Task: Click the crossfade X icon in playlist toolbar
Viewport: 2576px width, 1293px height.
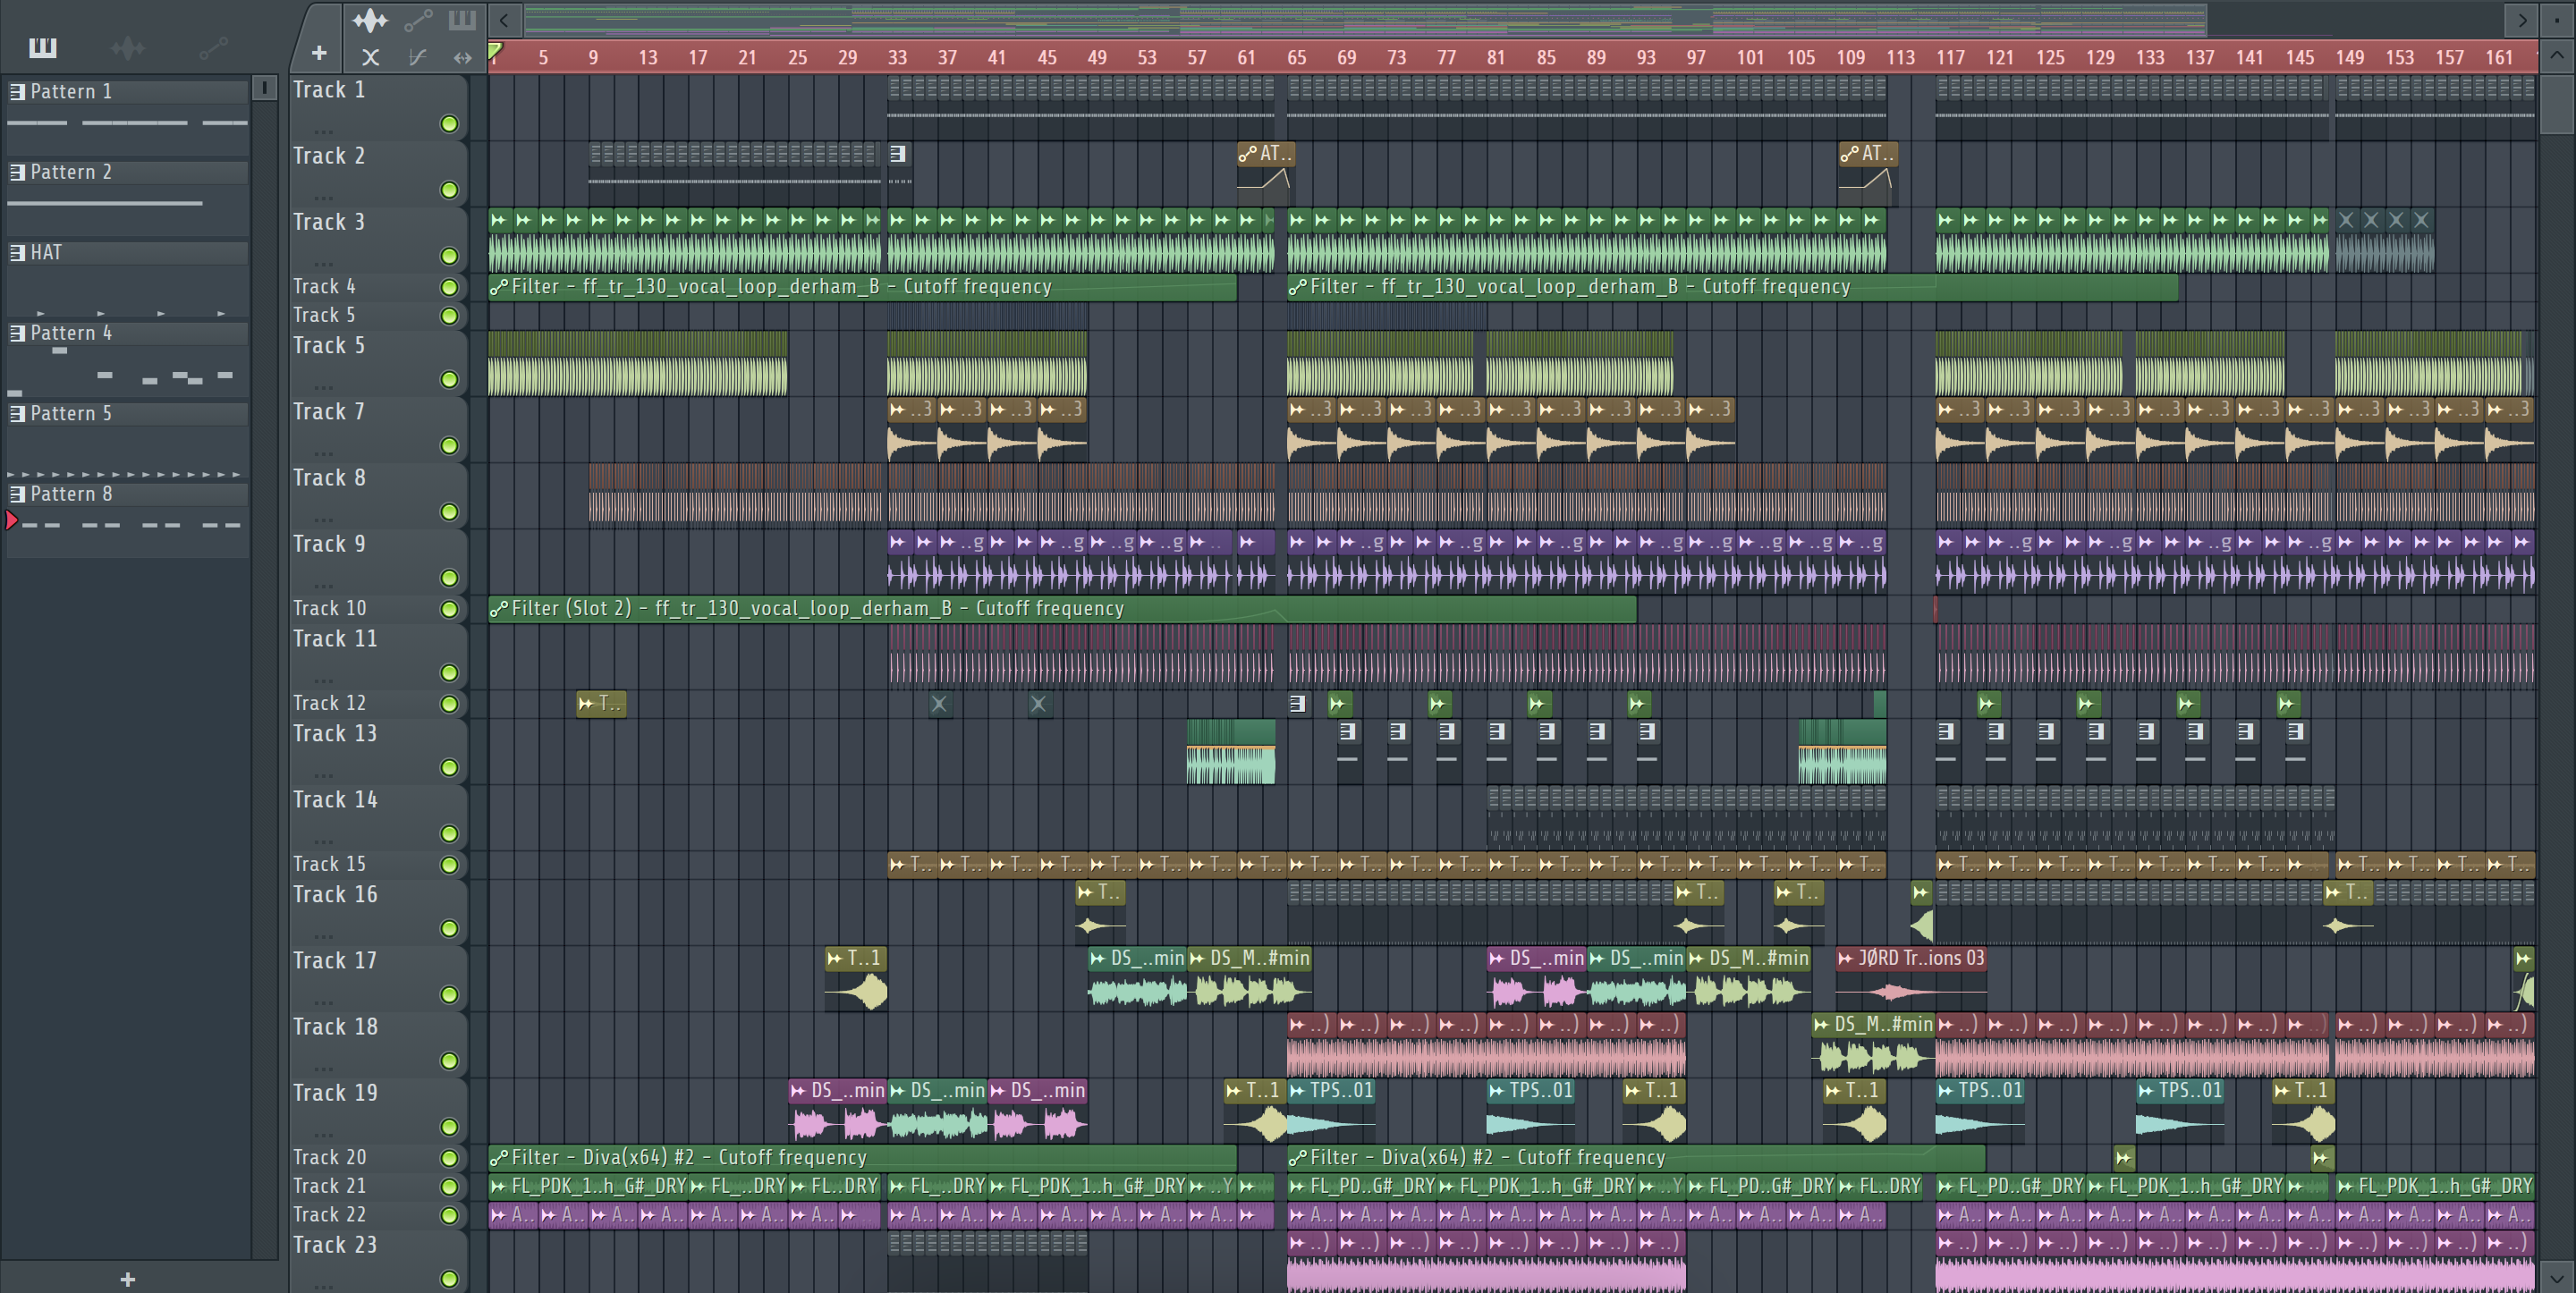Action: pos(370,57)
